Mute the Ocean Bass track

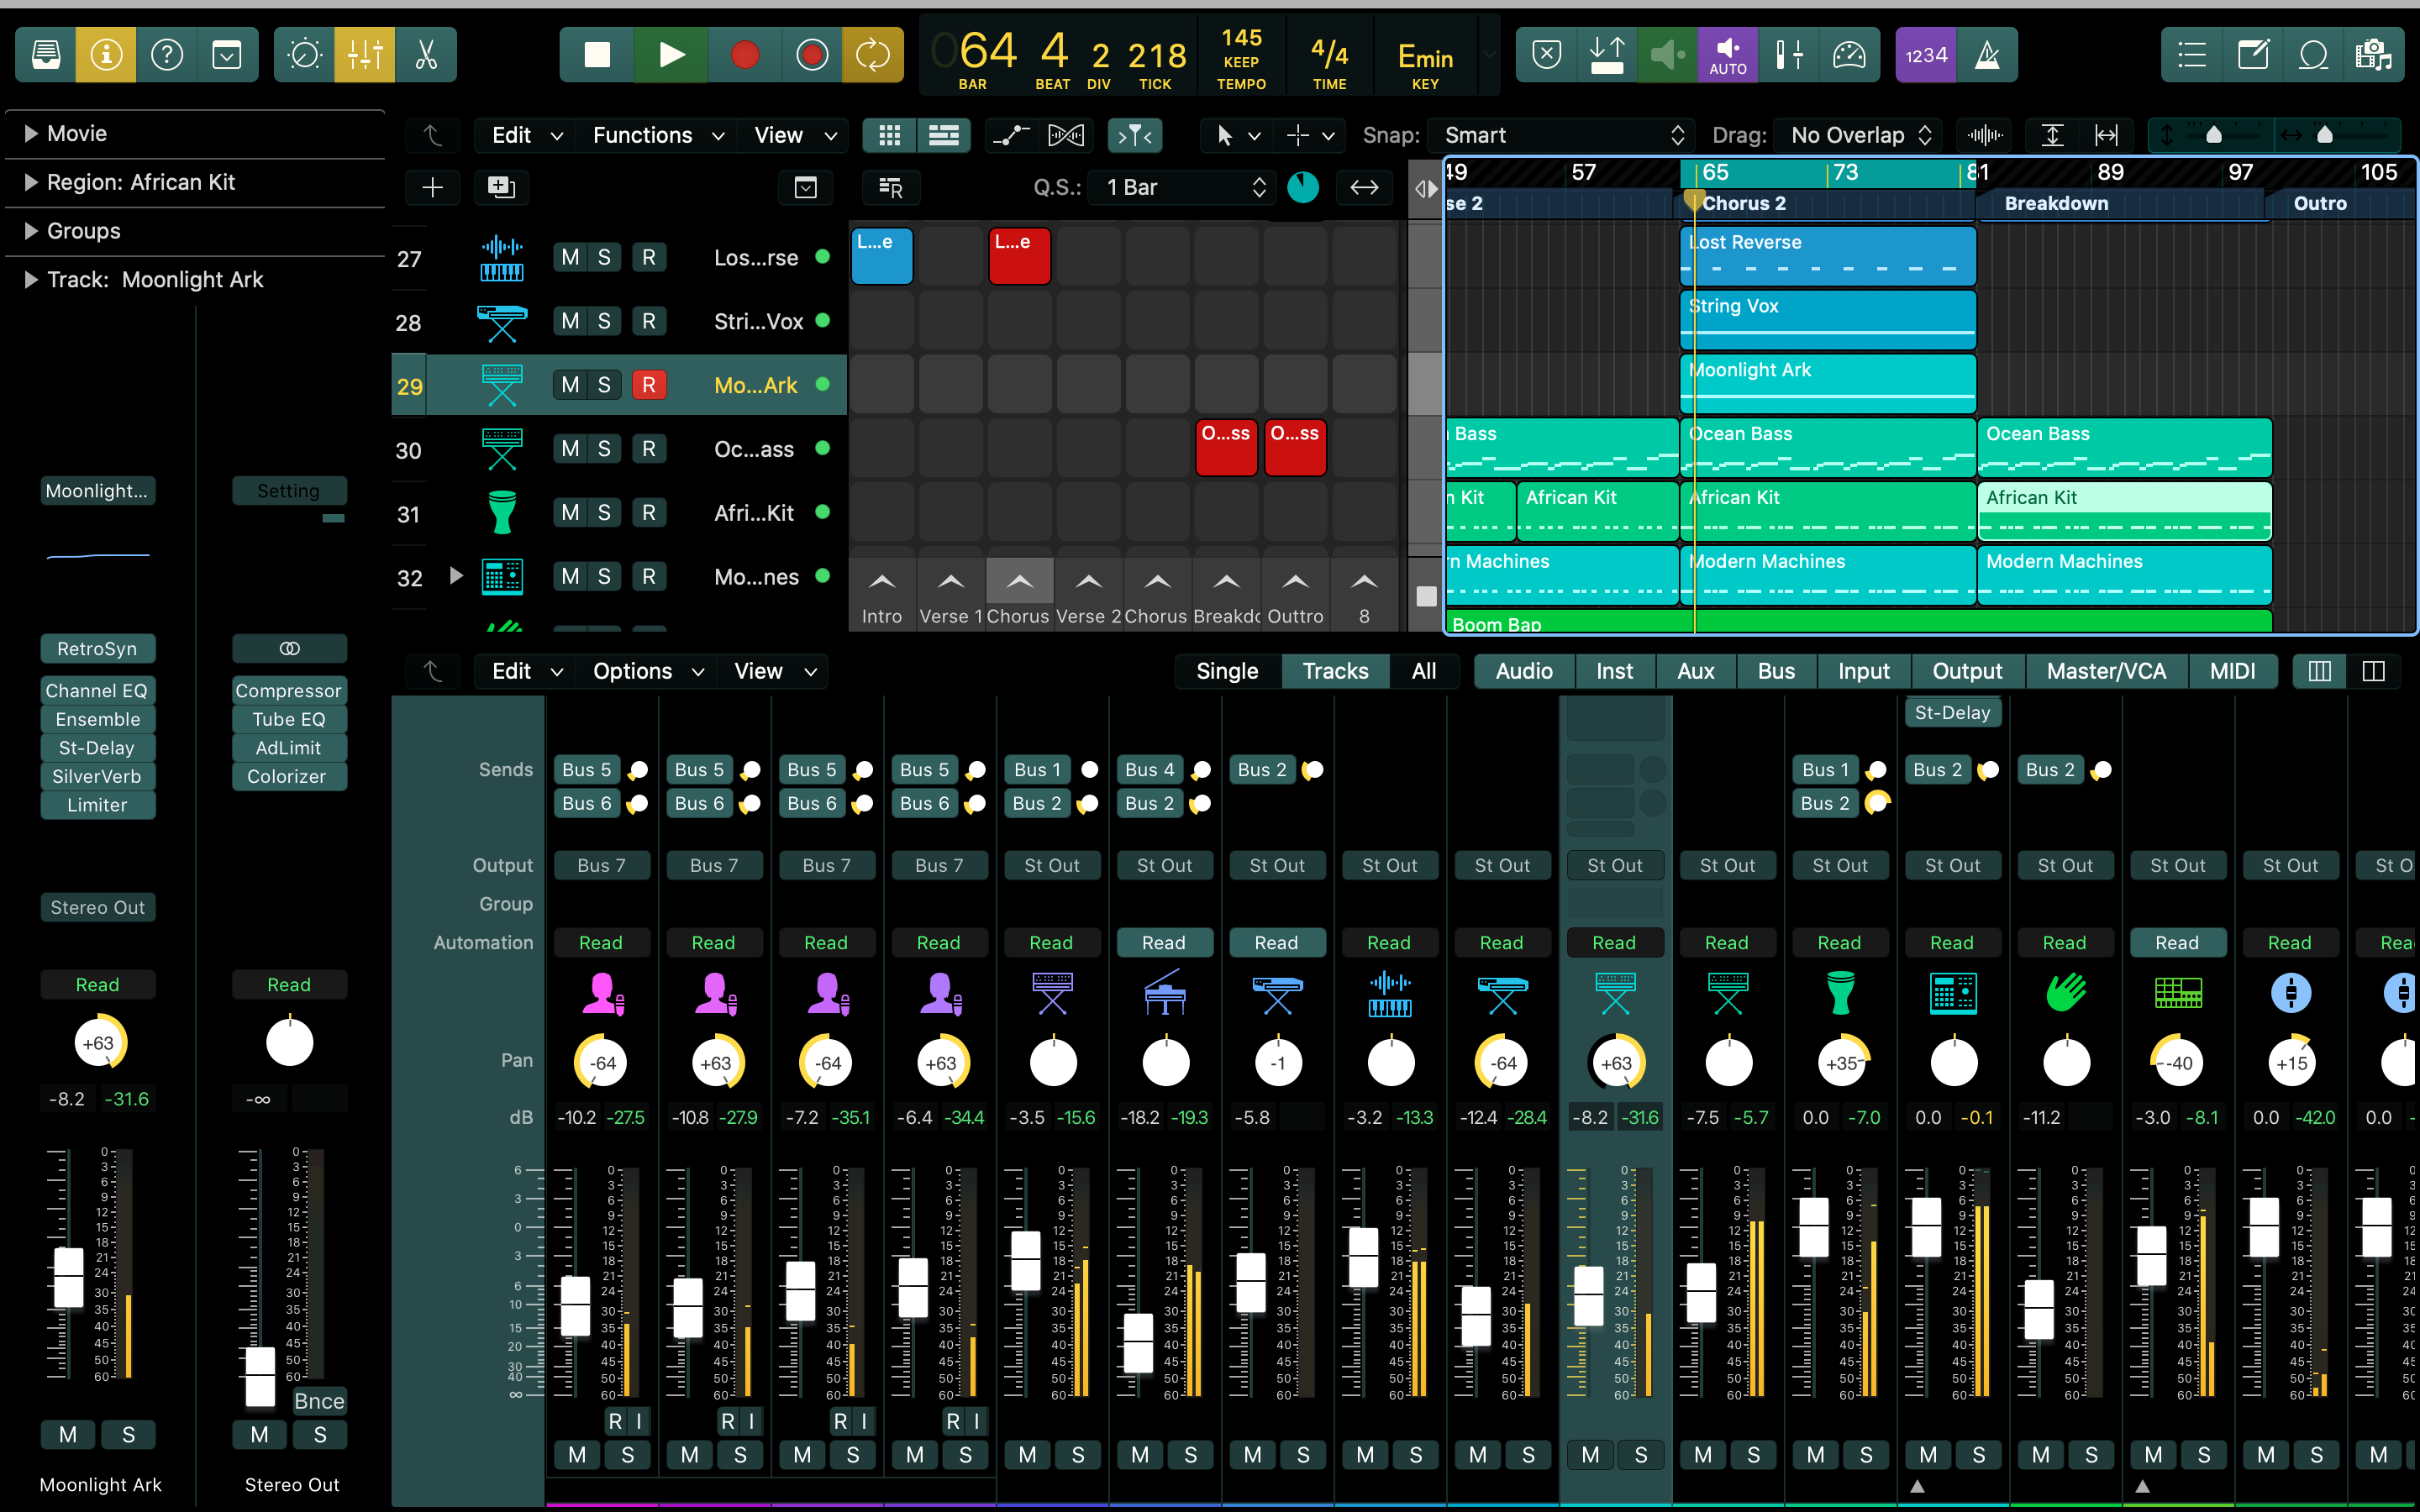[570, 449]
